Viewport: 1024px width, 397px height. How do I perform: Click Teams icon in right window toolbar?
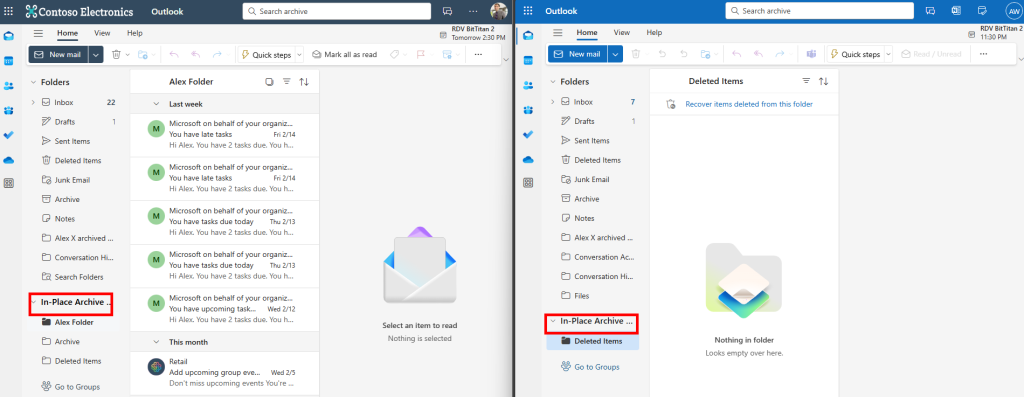pos(811,54)
